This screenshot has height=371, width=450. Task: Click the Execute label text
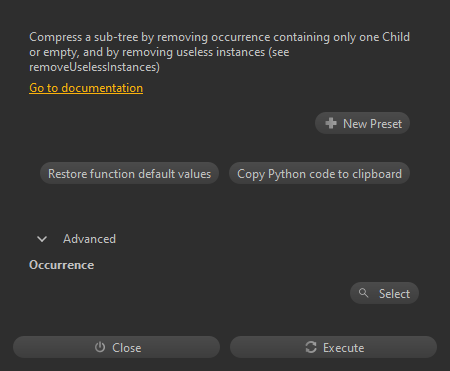coord(343,348)
